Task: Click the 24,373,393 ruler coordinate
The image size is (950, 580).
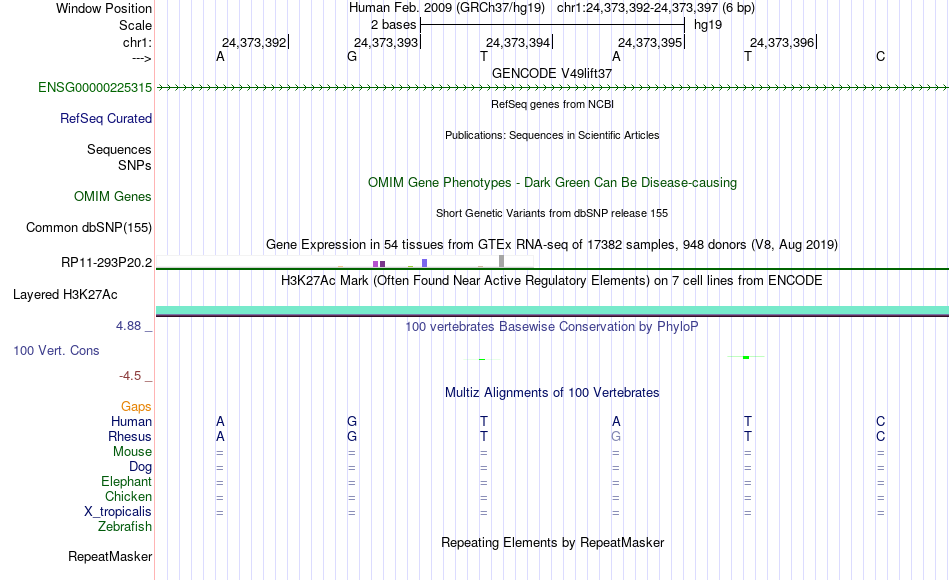Action: (x=386, y=42)
